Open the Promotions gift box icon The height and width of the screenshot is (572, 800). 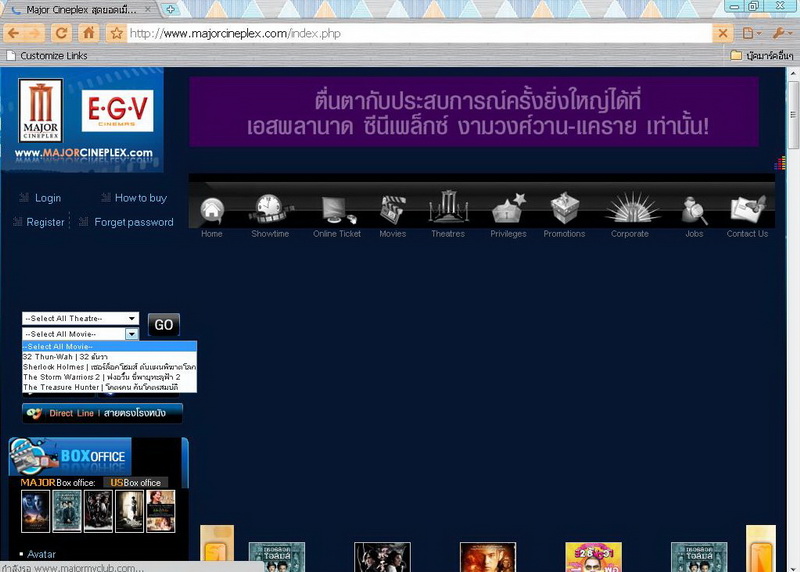pos(564,208)
